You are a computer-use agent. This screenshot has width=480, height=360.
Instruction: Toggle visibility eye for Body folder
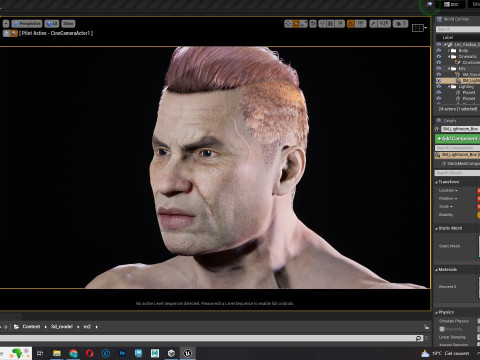tap(439, 51)
